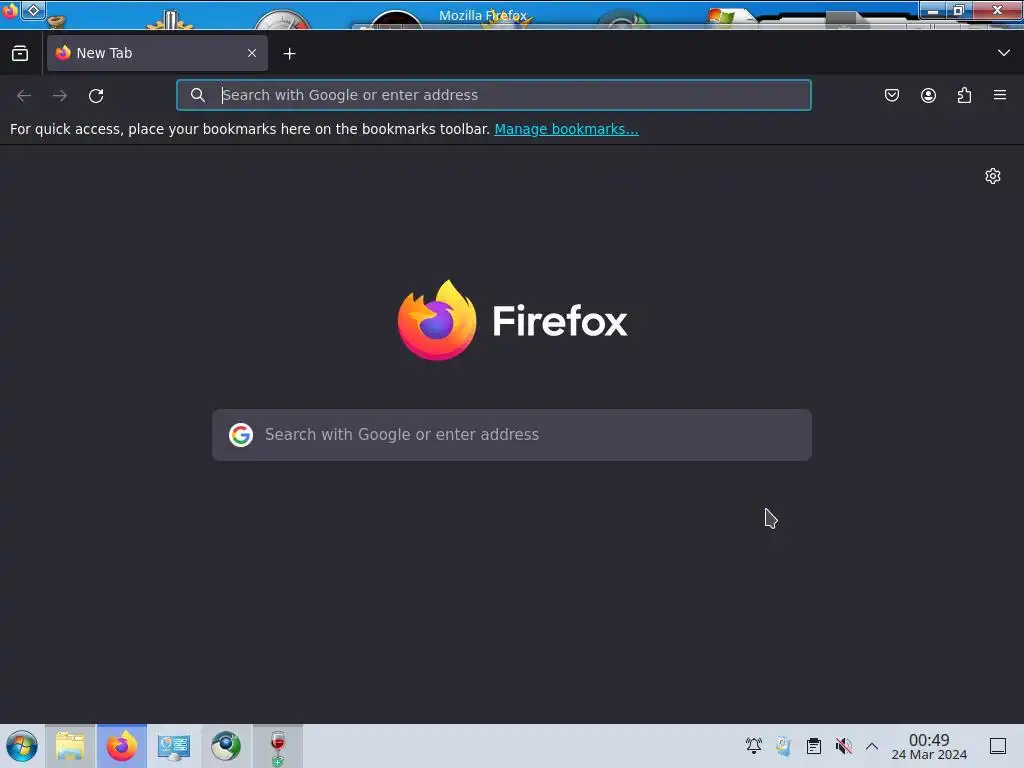Focus the address bar search field
Viewport: 1024px width, 768px height.
coord(494,95)
